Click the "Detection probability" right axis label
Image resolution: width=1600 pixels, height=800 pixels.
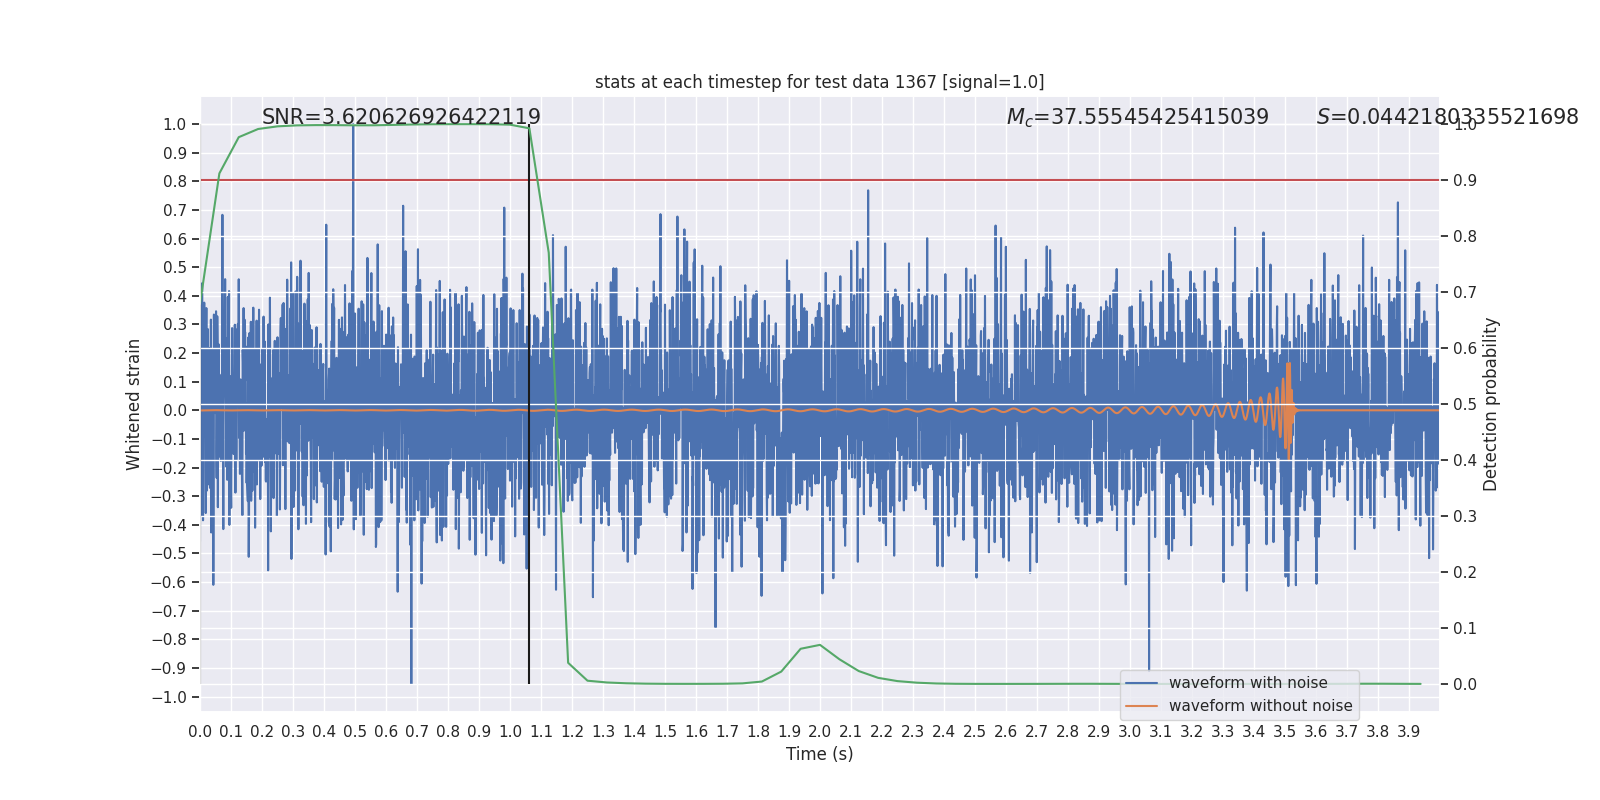[1491, 404]
